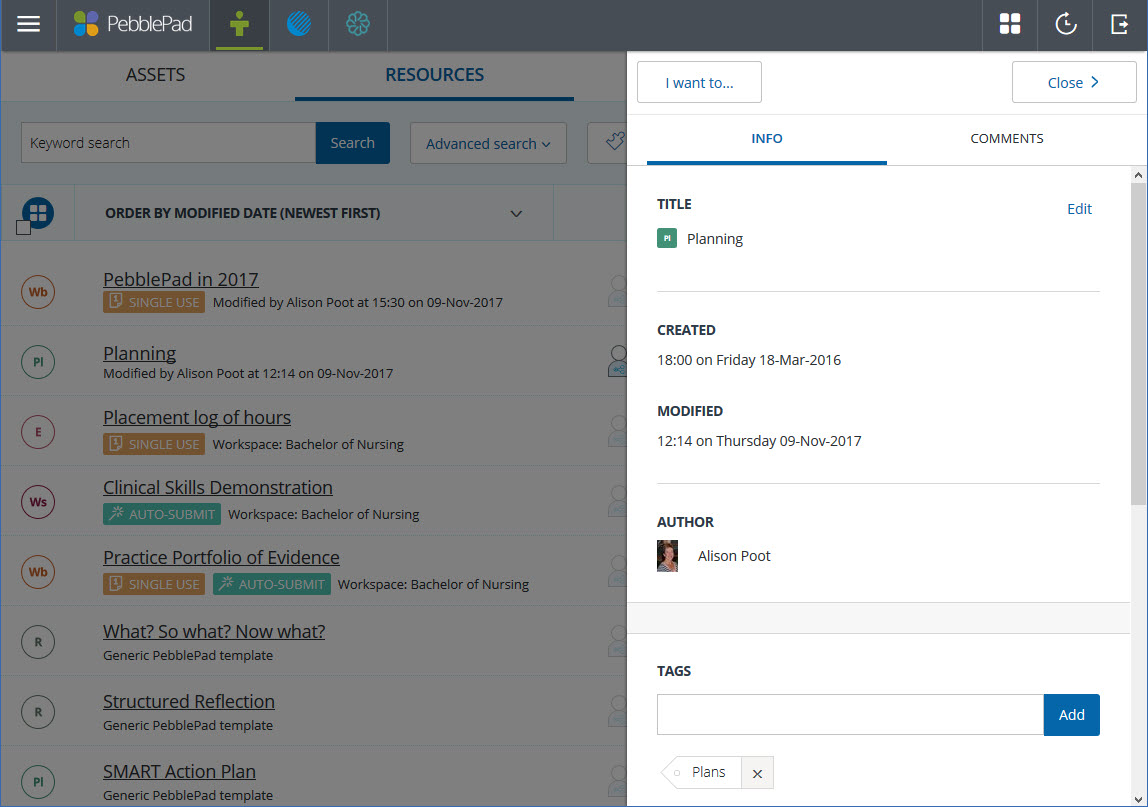Image resolution: width=1148 pixels, height=807 pixels.
Task: Click the Edit title link
Action: pyautogui.click(x=1079, y=209)
